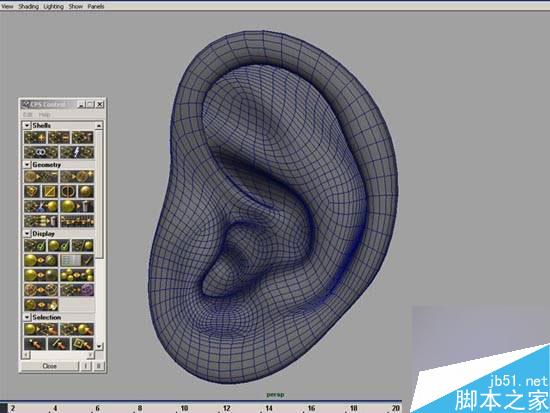Screen dimensions: 550x413
Task: Click the Display cage slash sphere icon
Action: click(82, 245)
